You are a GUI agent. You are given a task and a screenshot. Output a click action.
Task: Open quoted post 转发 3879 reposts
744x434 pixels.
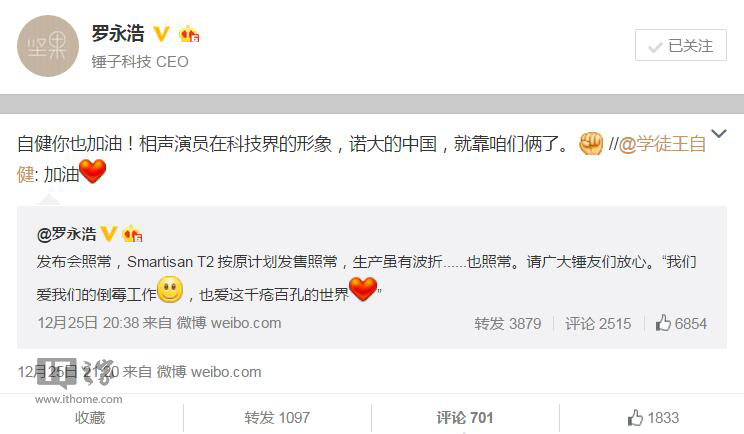pyautogui.click(x=508, y=323)
